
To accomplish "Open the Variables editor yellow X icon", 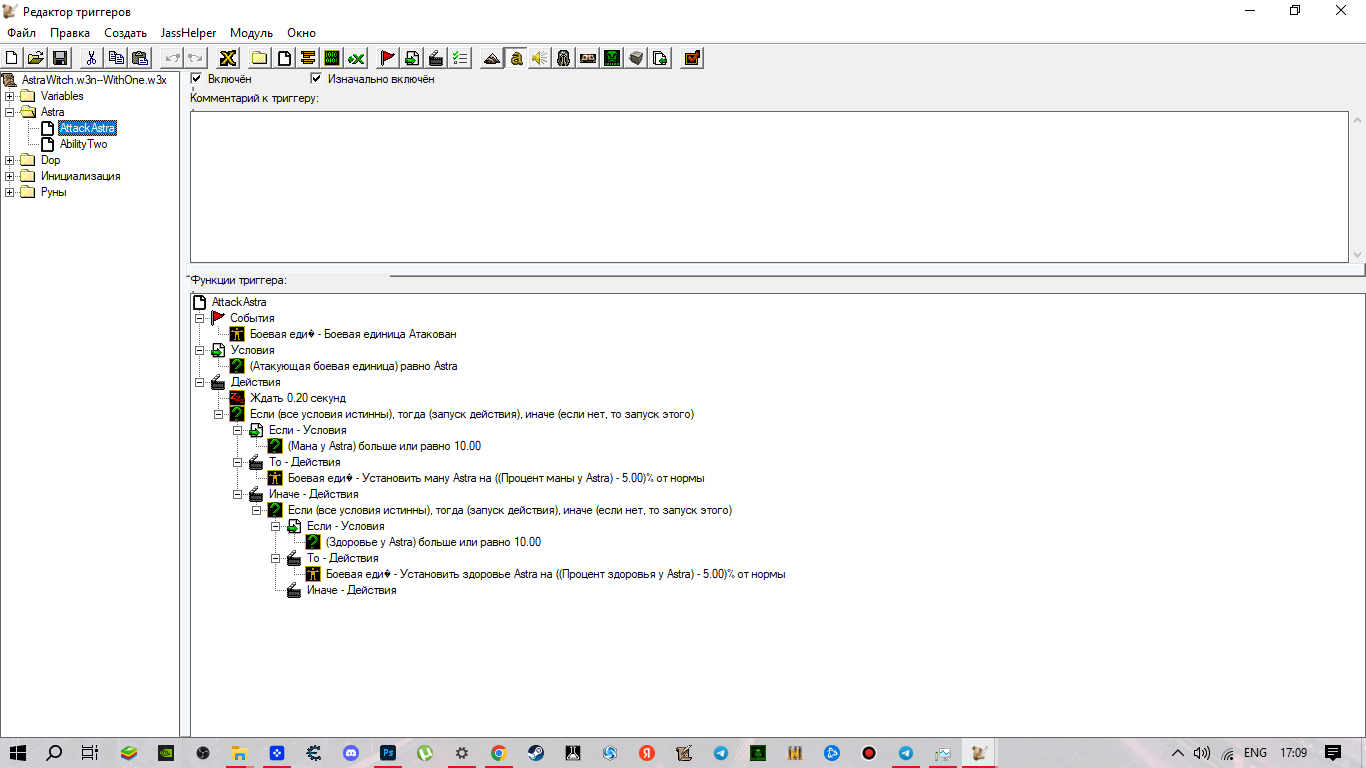I will tap(228, 58).
